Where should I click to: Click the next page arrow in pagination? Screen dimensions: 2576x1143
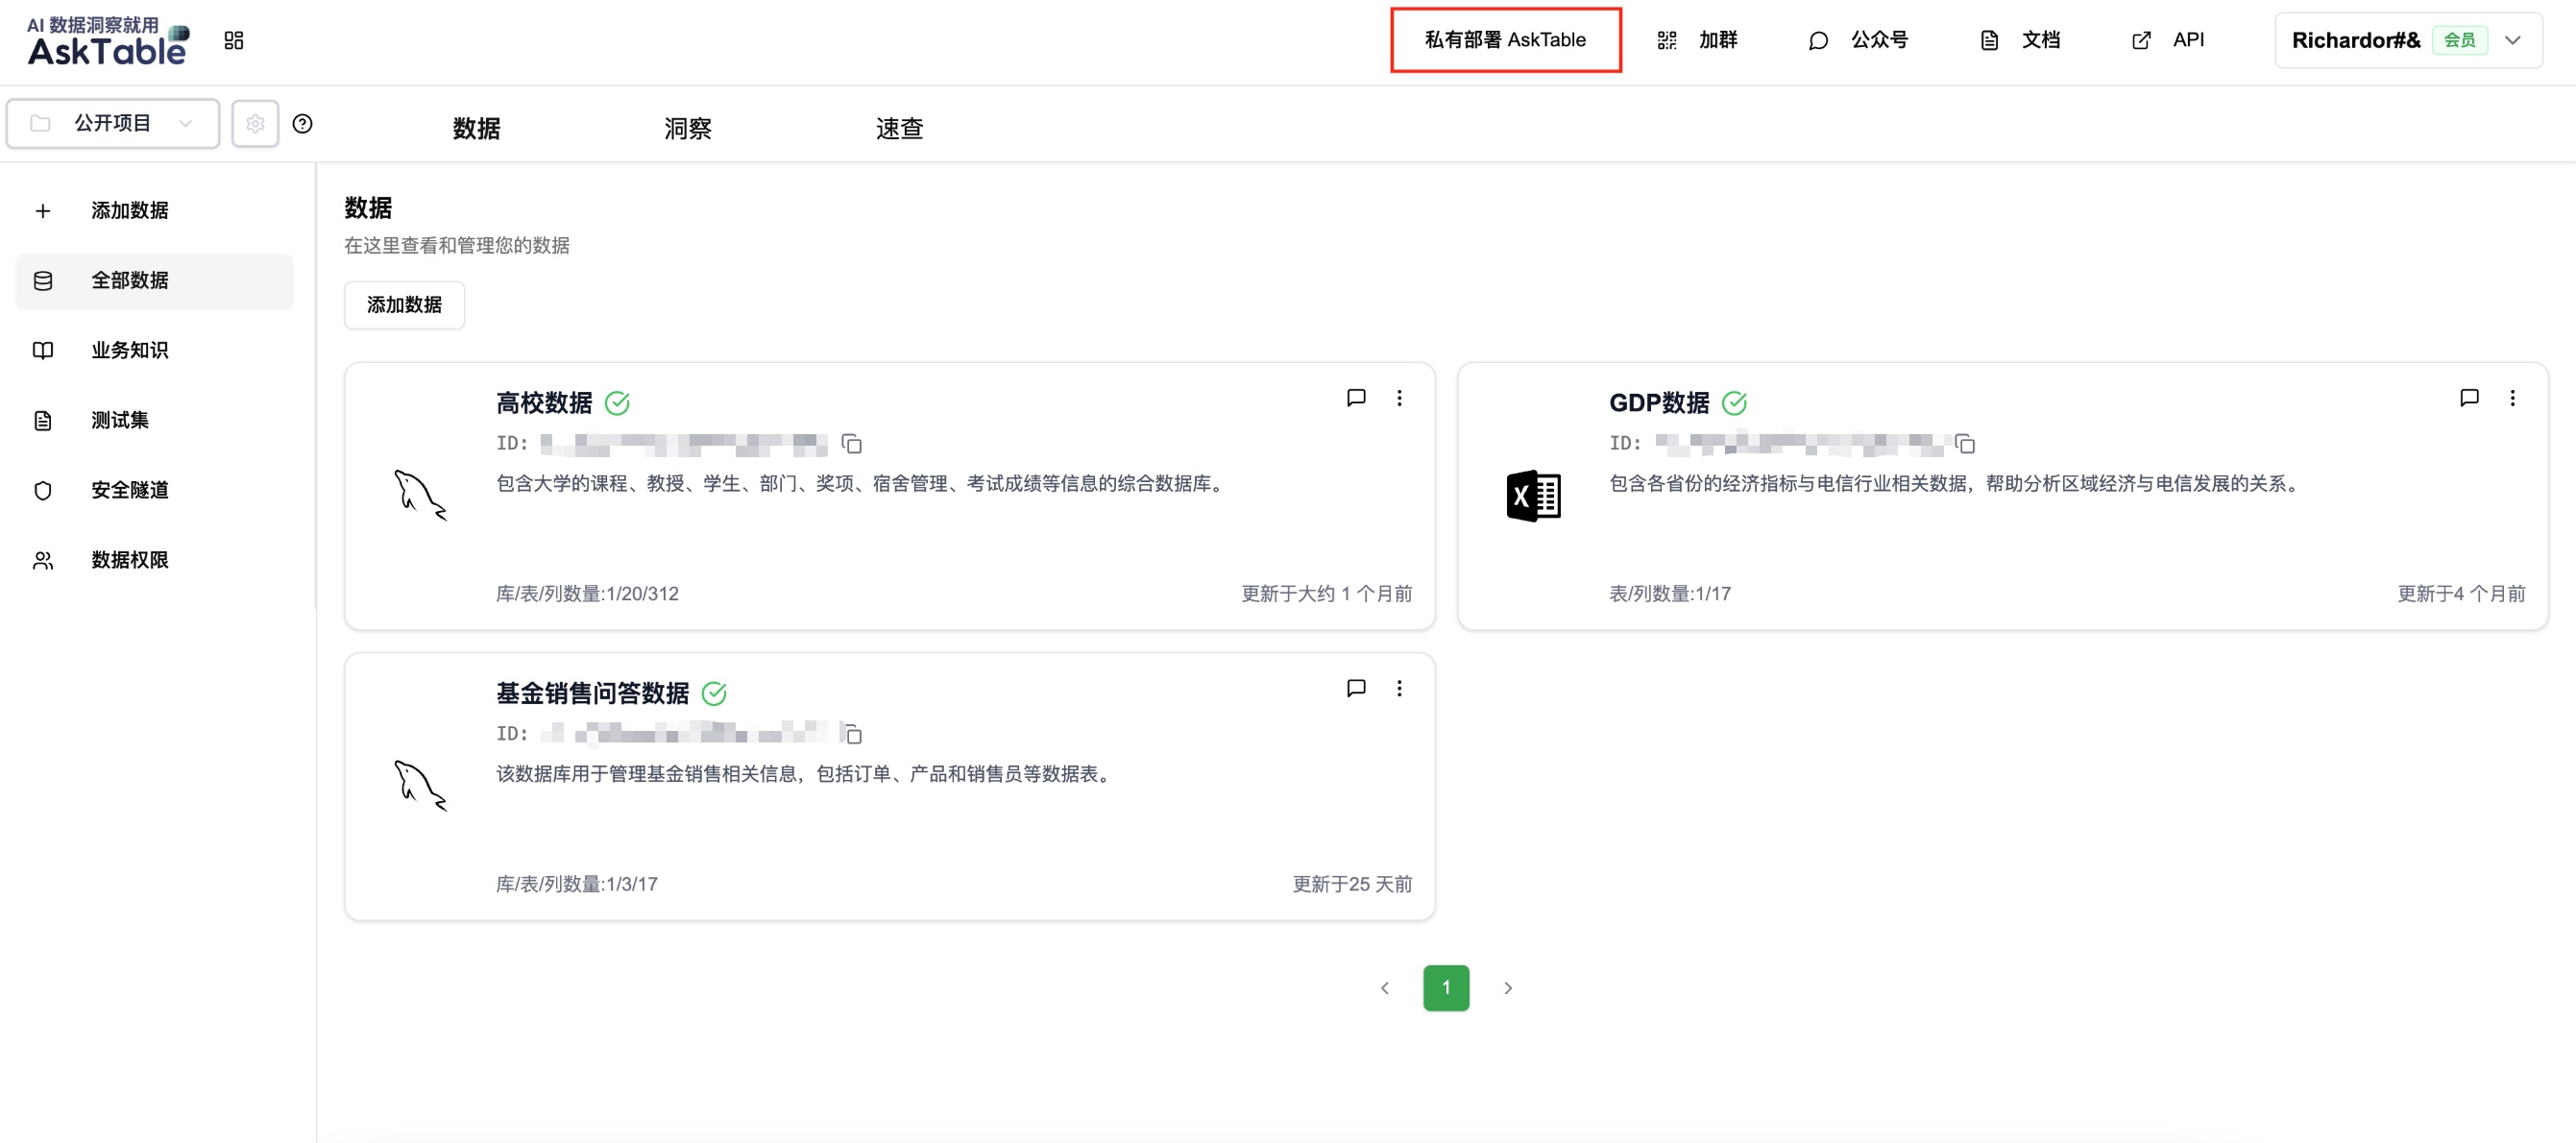[1508, 988]
